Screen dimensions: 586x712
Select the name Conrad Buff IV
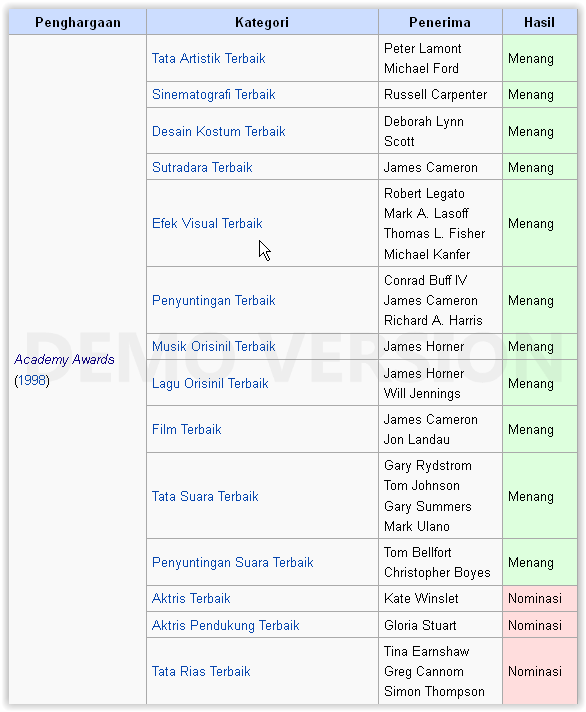point(426,281)
